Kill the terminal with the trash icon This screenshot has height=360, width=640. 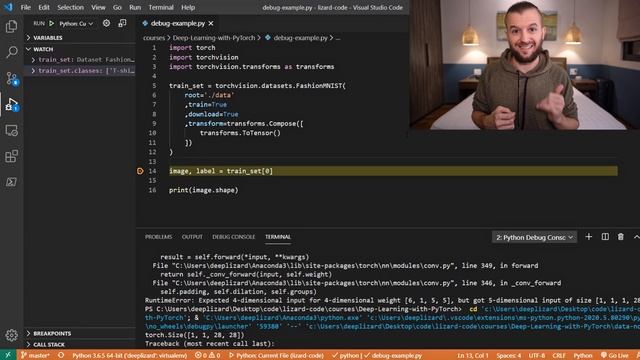pos(620,237)
